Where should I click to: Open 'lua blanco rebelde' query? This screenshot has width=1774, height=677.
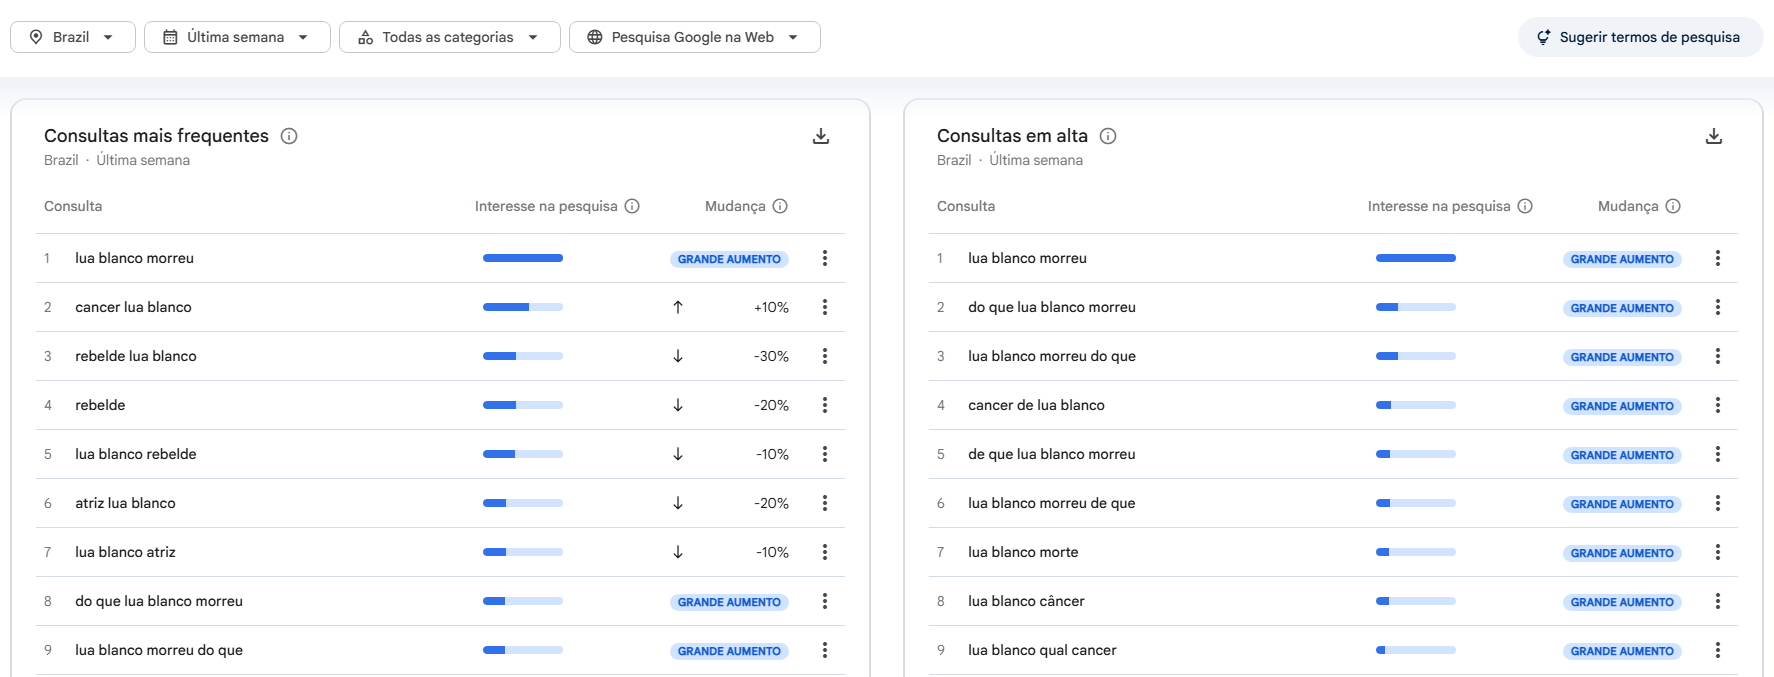coord(136,454)
